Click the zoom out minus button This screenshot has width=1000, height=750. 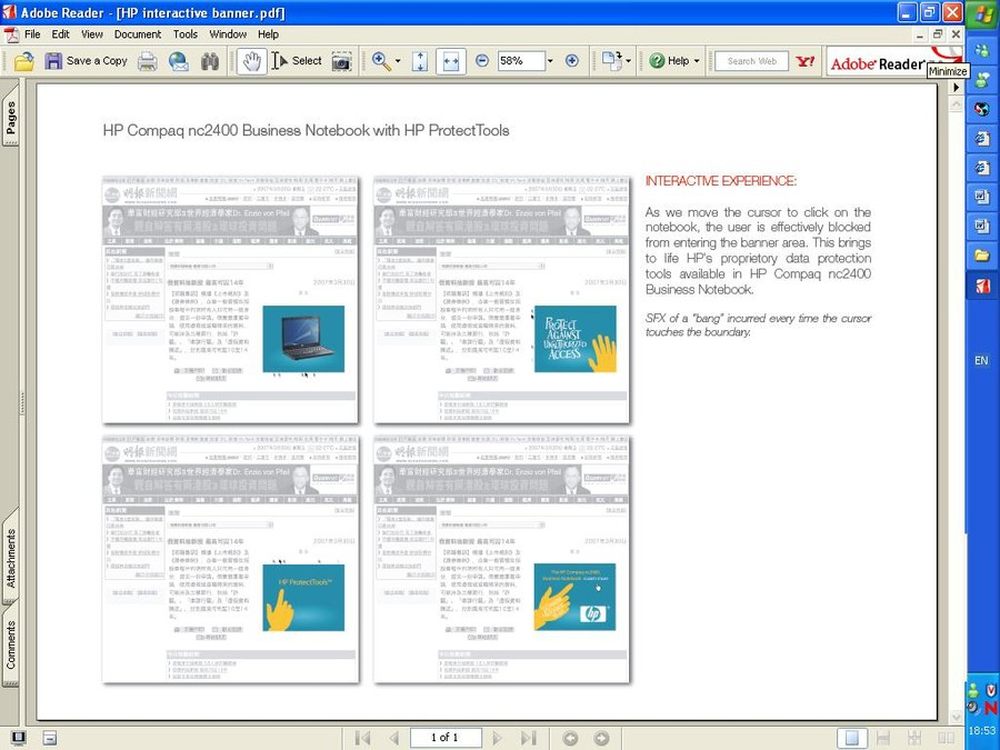[482, 61]
